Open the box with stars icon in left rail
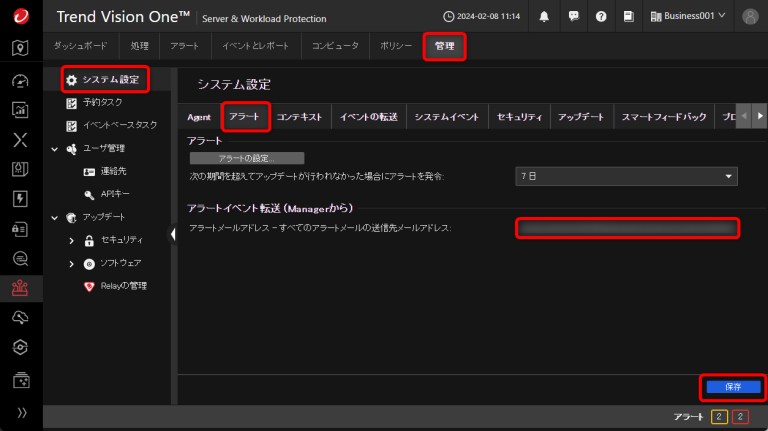The image size is (768, 431). point(20,380)
